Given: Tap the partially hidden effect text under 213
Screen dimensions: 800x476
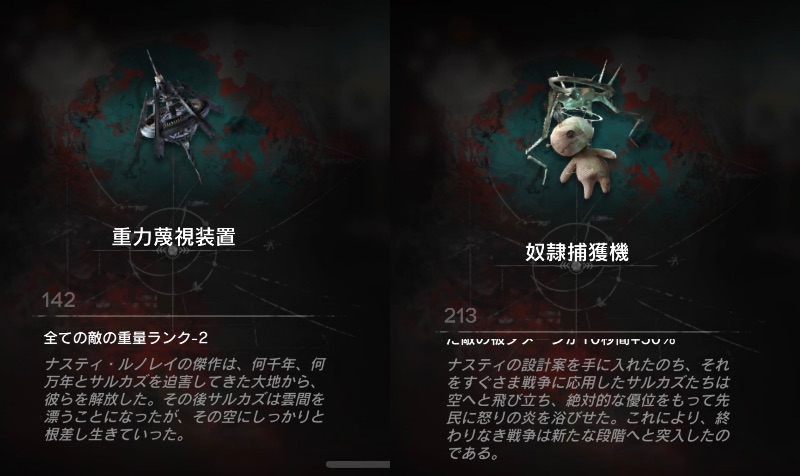Looking at the screenshot, I should pos(561,340).
